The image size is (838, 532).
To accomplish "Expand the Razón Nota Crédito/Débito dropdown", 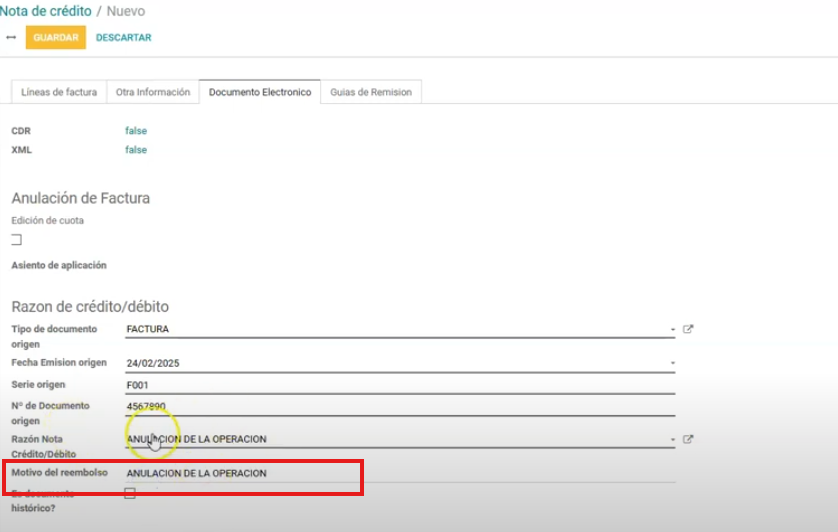I will point(673,439).
